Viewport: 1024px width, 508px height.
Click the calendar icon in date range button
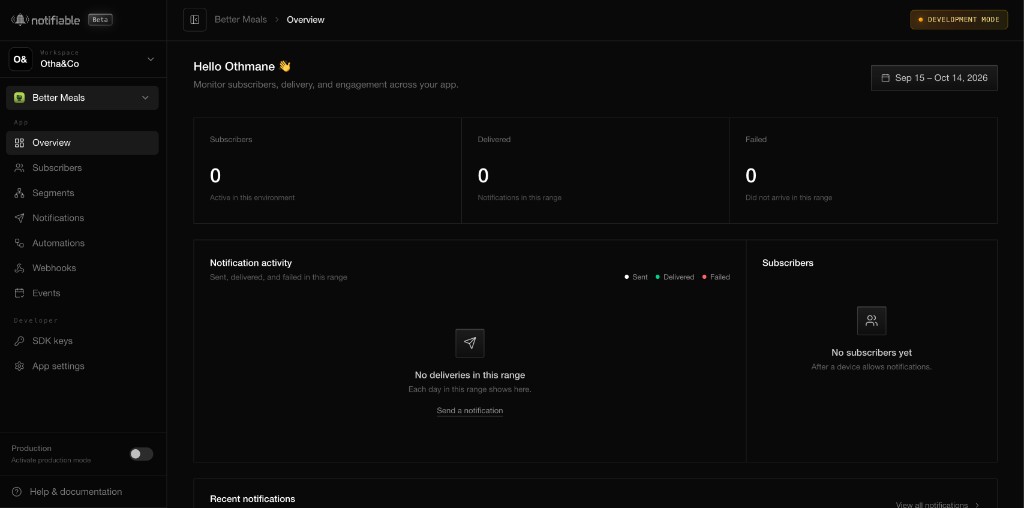[x=886, y=78]
